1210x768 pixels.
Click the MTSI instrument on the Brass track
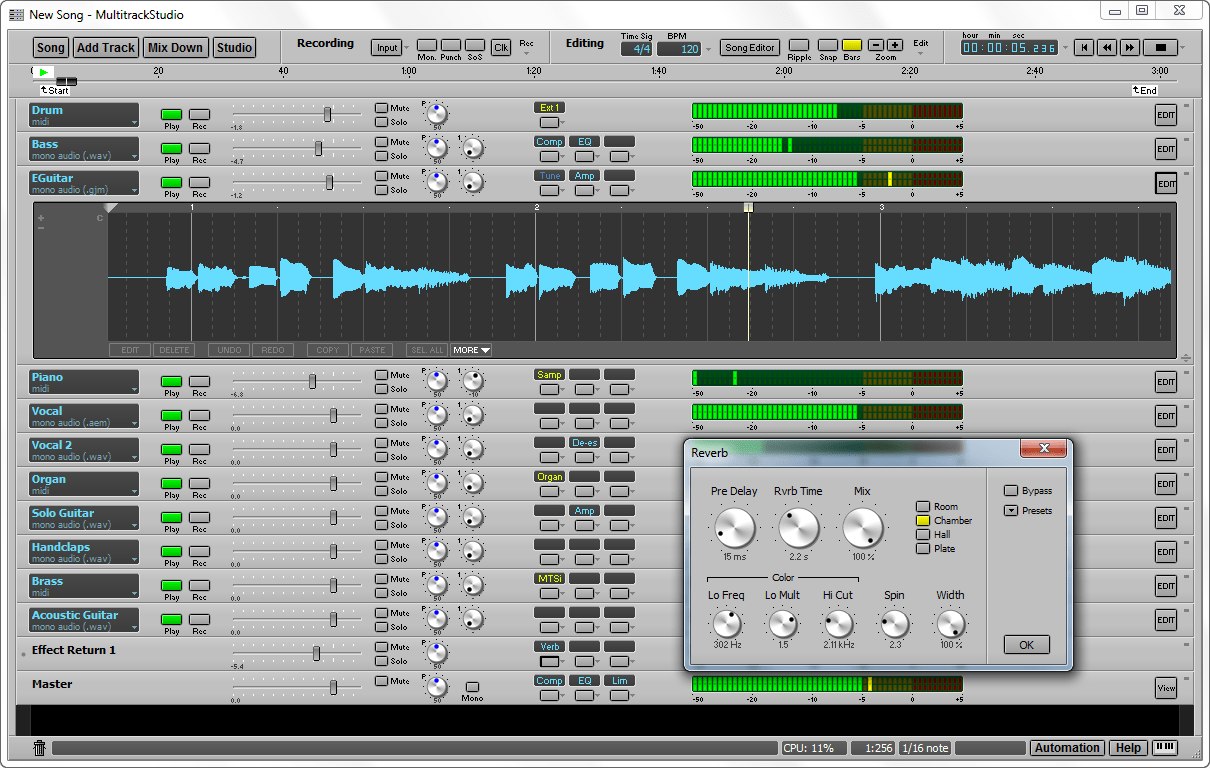point(549,578)
